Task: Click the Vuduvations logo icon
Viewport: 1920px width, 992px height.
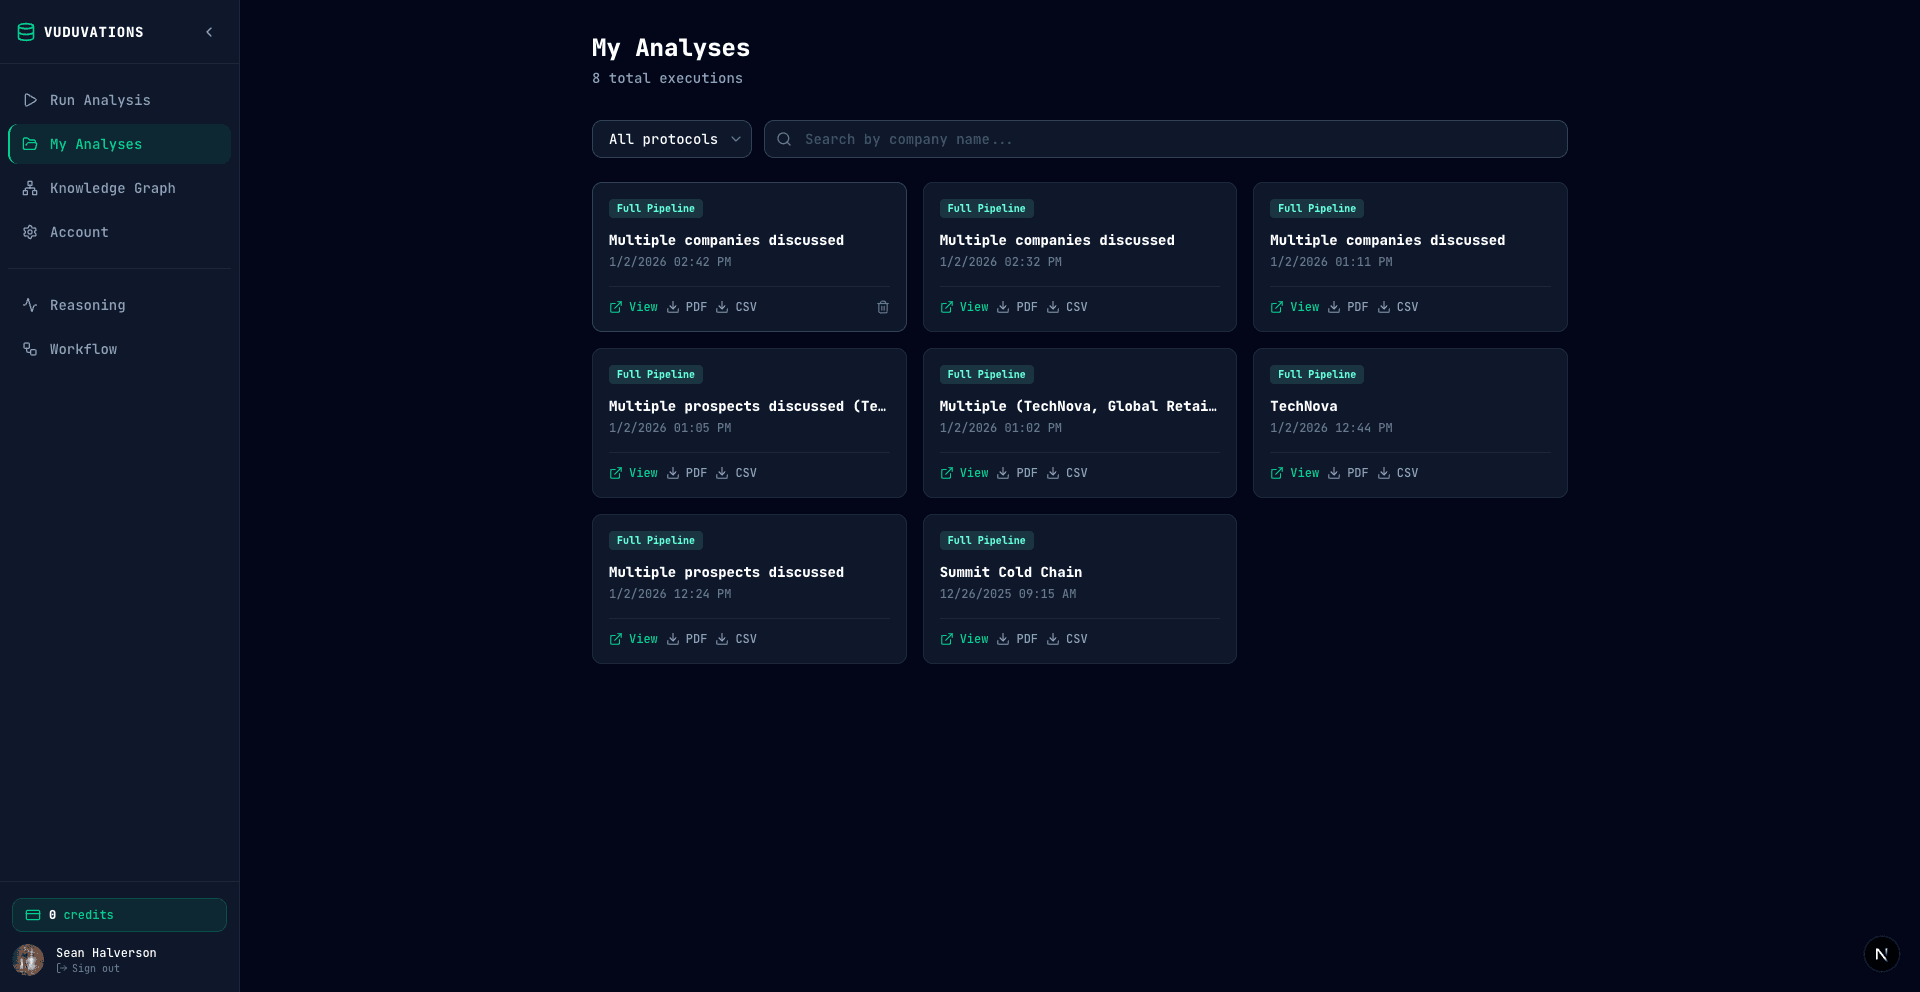Action: pyautogui.click(x=26, y=32)
